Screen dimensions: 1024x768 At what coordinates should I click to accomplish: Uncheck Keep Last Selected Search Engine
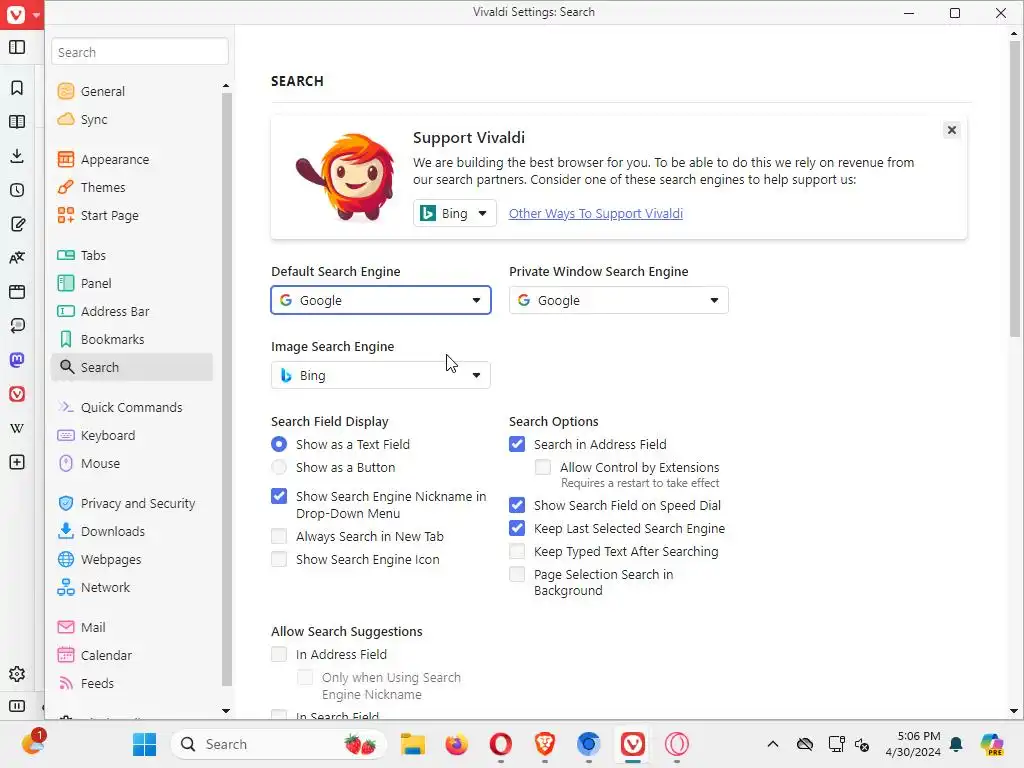pos(517,528)
